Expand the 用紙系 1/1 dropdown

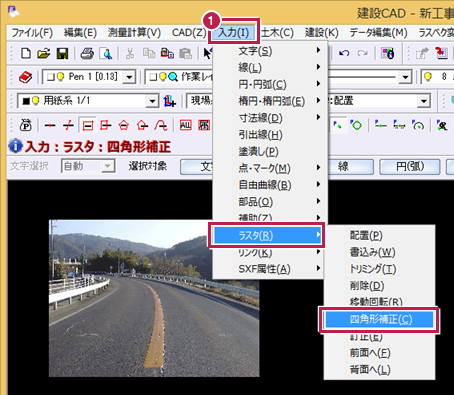[x=152, y=101]
